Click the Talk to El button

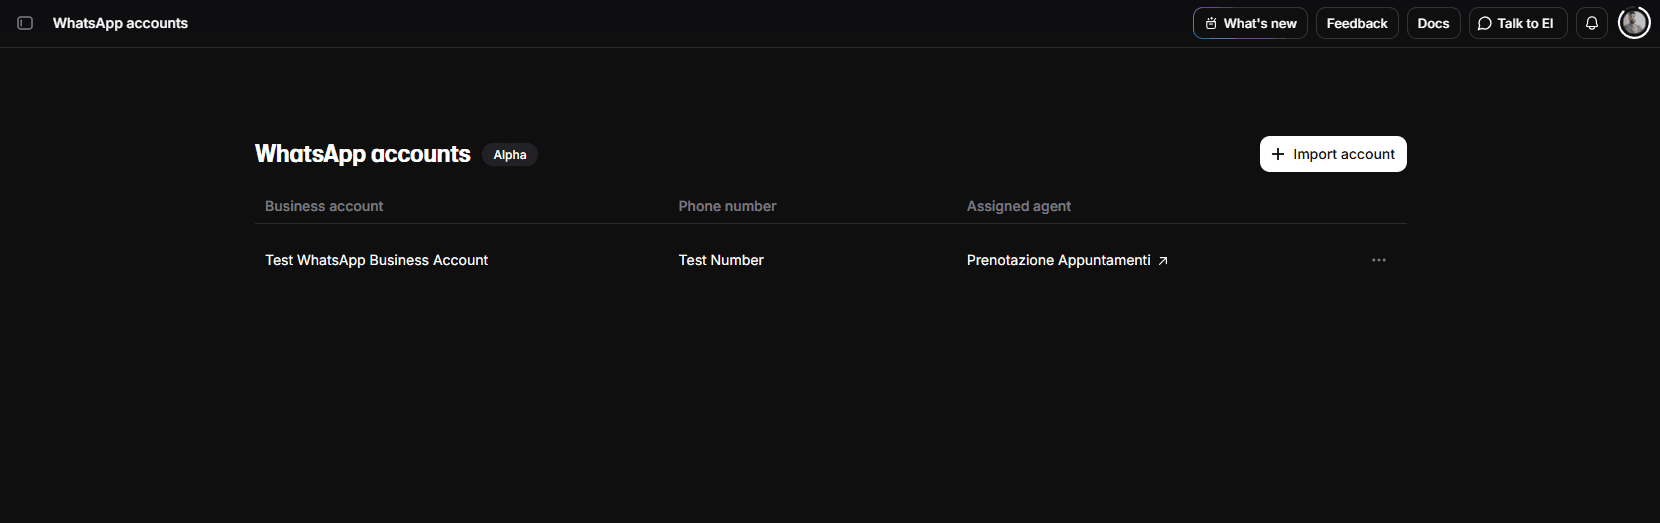pos(1518,23)
